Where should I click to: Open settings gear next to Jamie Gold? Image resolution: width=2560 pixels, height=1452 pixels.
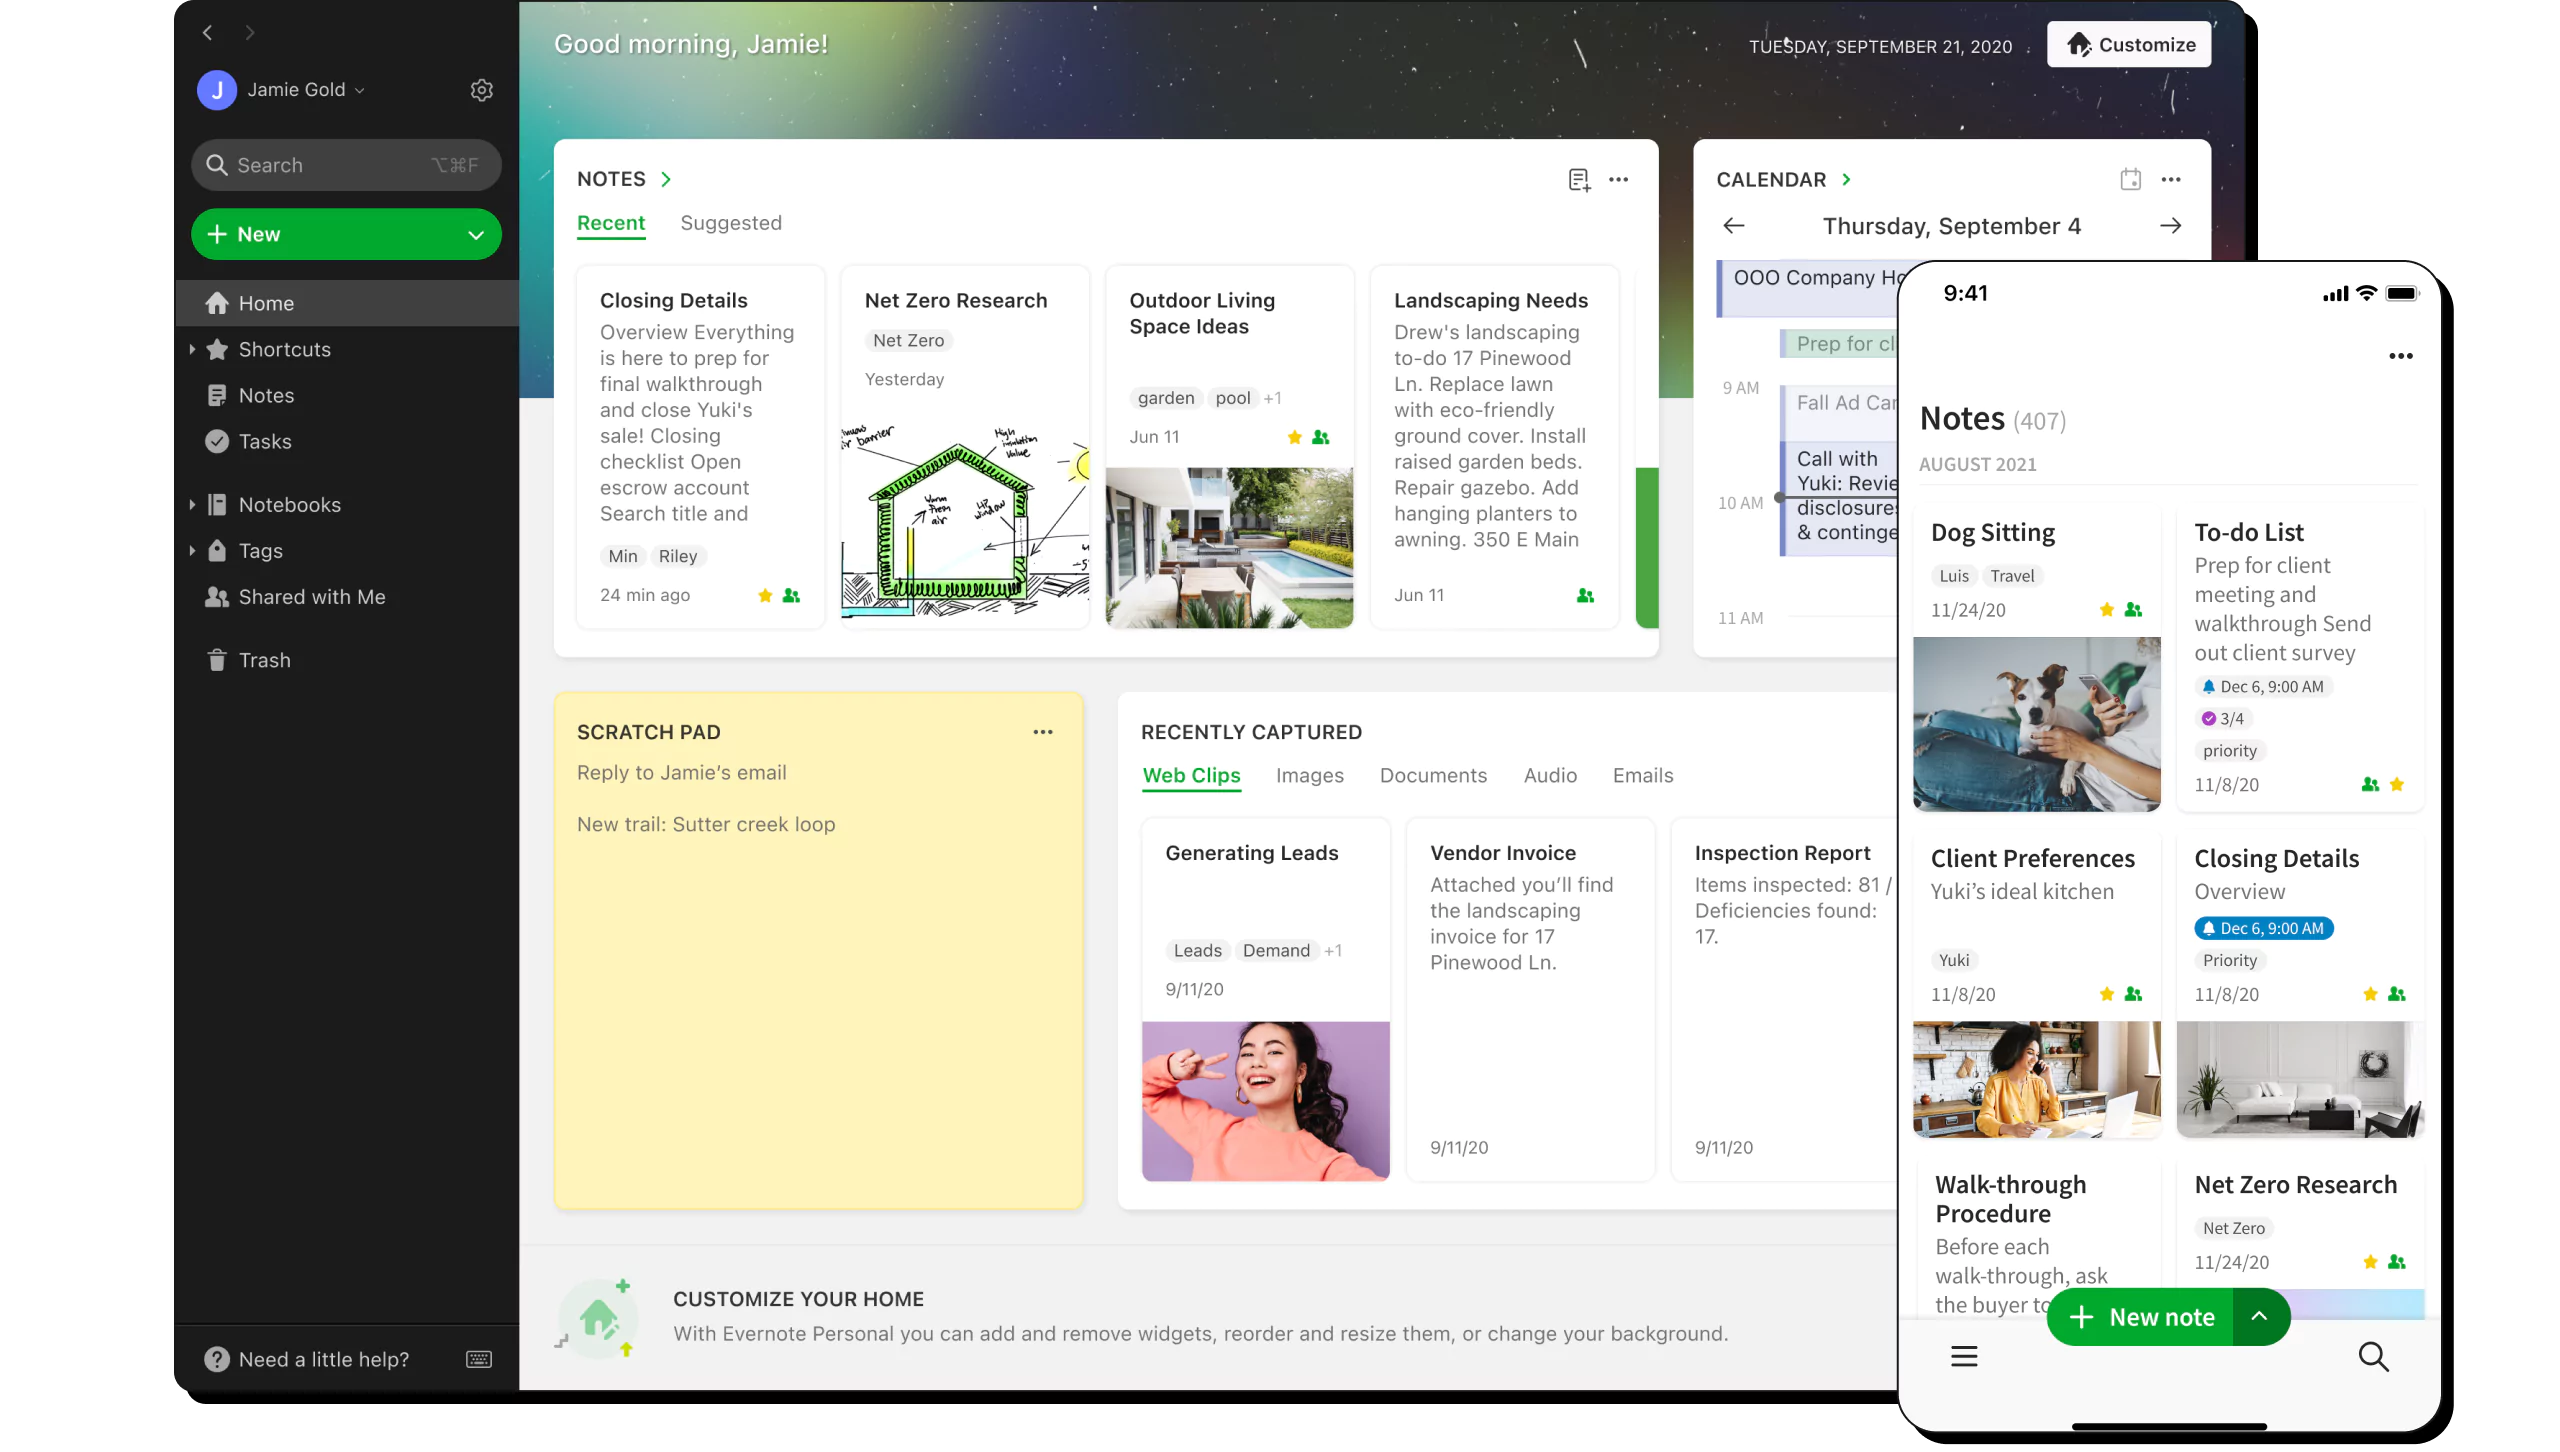[x=481, y=90]
